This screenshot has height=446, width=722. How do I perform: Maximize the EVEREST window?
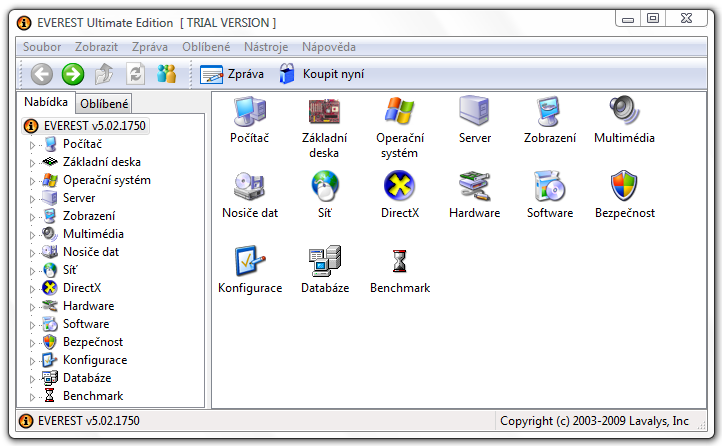(x=653, y=18)
